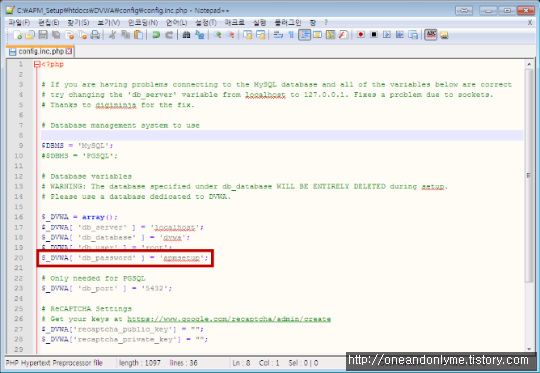Open the 편집(E) menu
Image resolution: width=540 pixels, height=373 pixels.
(x=49, y=23)
